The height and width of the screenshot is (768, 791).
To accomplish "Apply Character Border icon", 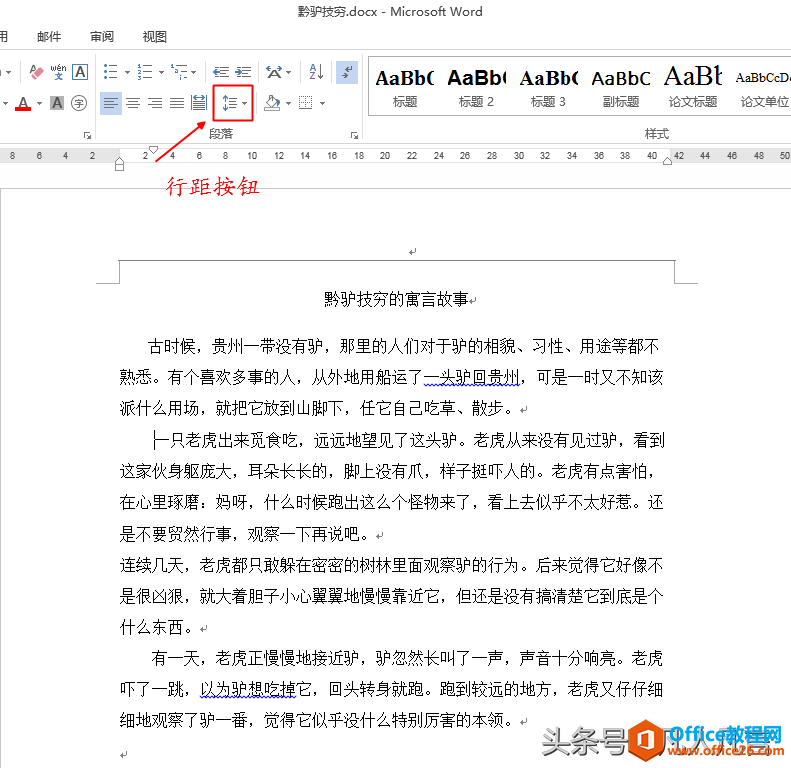I will pos(80,72).
